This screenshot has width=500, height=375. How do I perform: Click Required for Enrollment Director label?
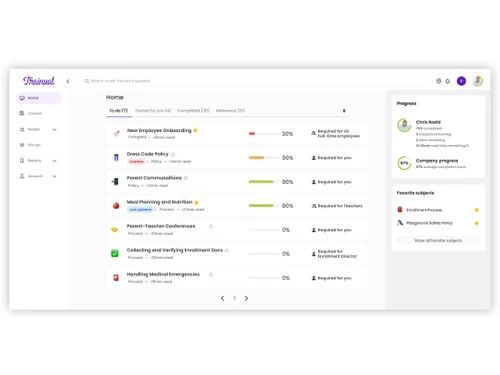(x=337, y=254)
